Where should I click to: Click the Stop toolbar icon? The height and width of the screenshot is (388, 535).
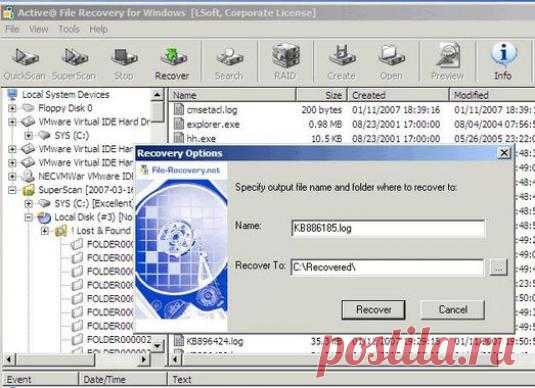pos(124,63)
